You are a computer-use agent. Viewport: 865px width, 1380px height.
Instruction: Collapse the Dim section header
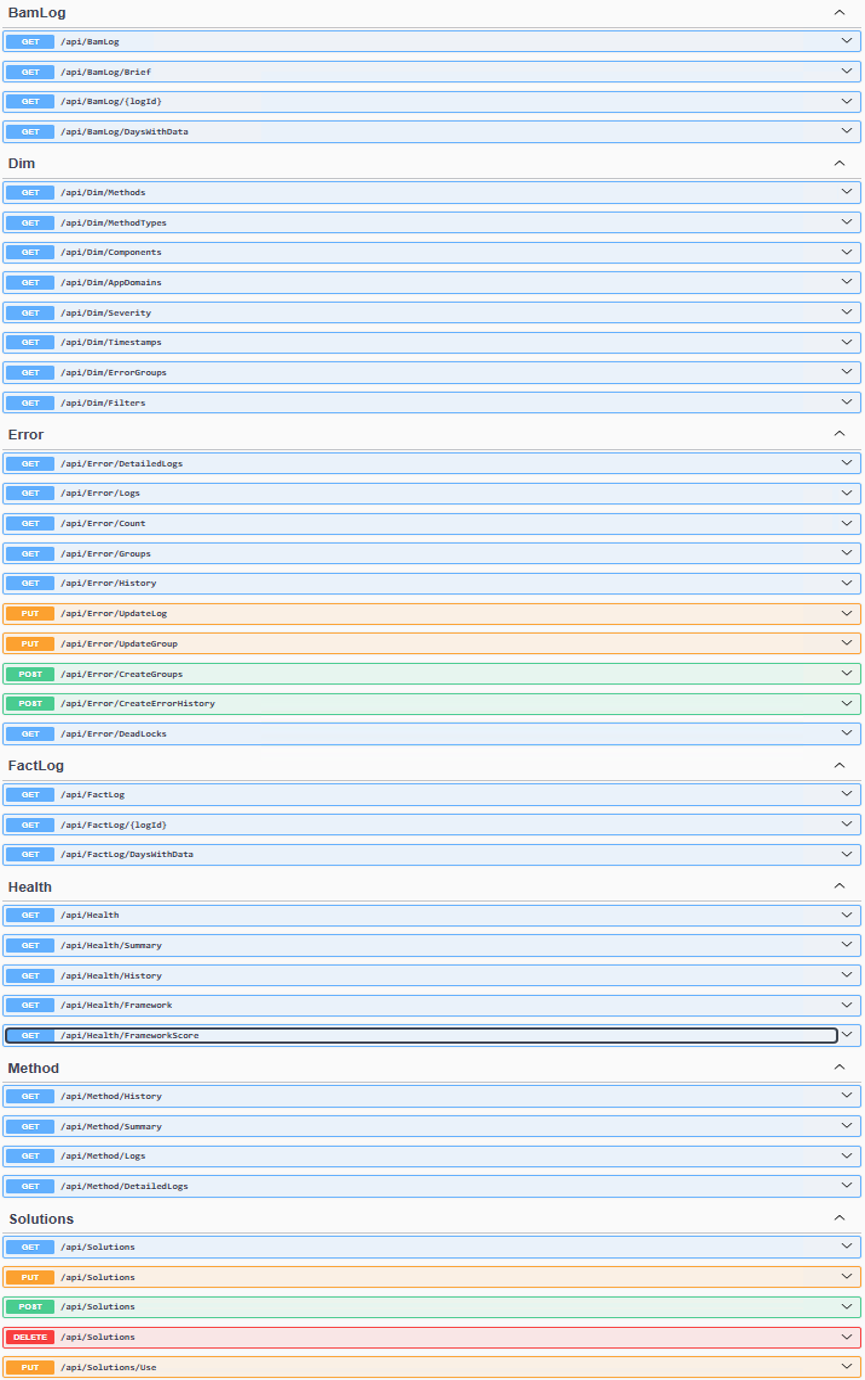click(432, 162)
